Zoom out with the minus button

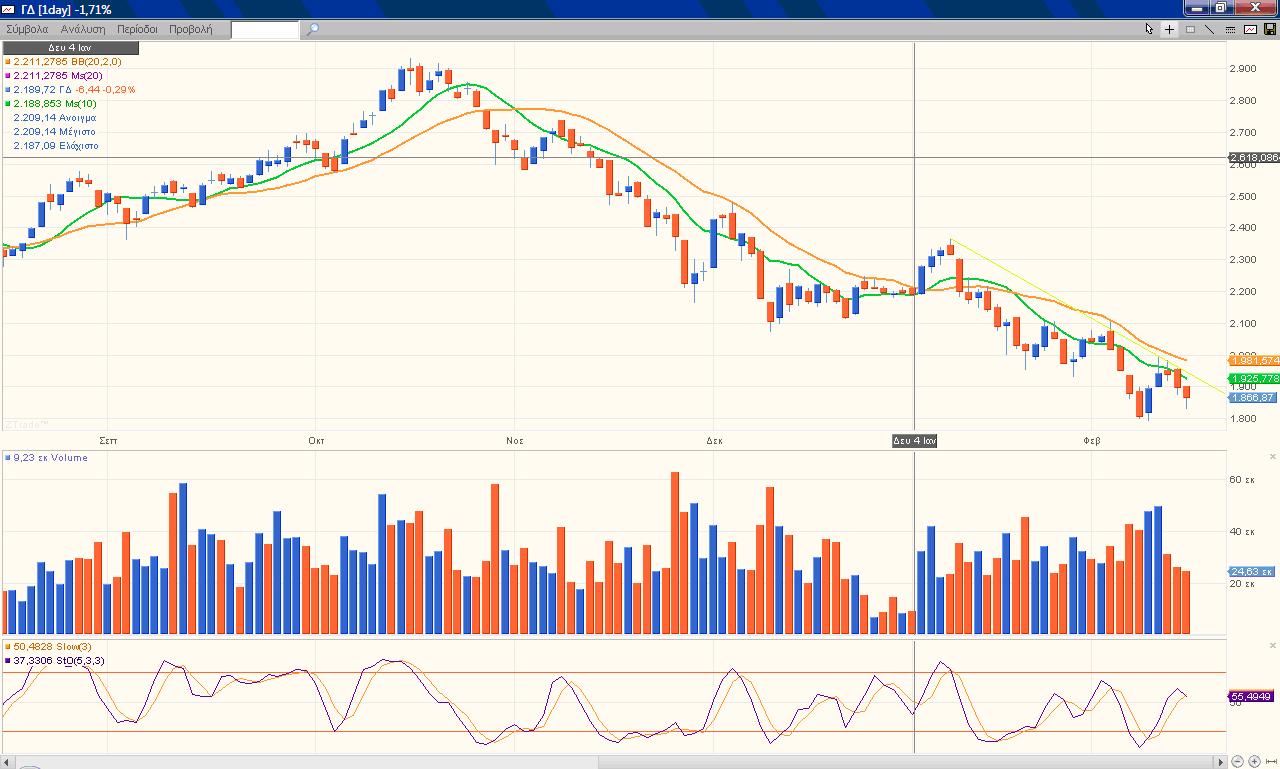coord(1238,761)
